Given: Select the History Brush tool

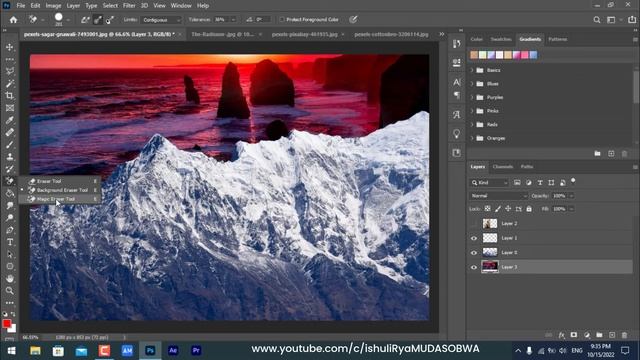Looking at the screenshot, I should (9, 169).
